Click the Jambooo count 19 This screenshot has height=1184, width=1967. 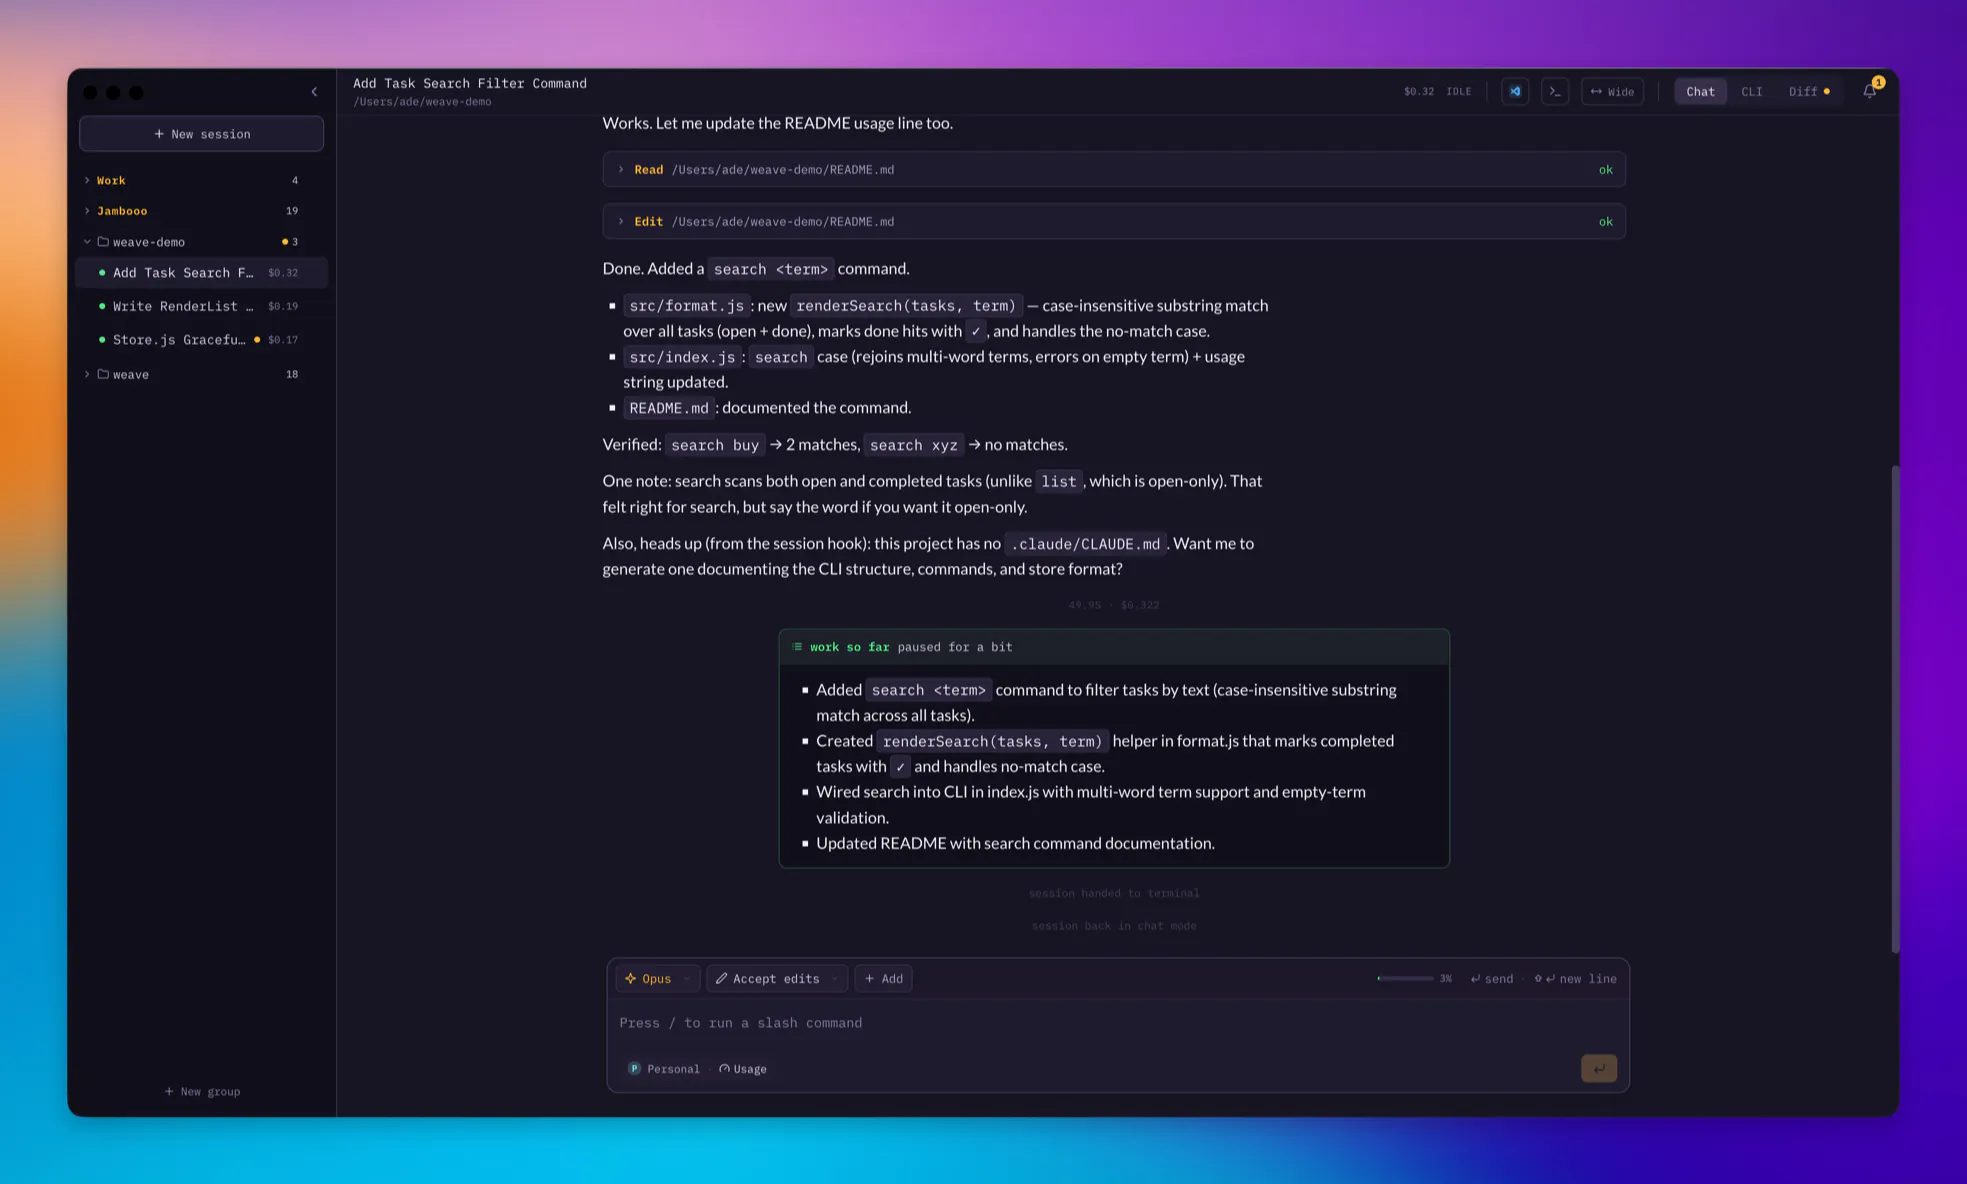click(x=291, y=210)
